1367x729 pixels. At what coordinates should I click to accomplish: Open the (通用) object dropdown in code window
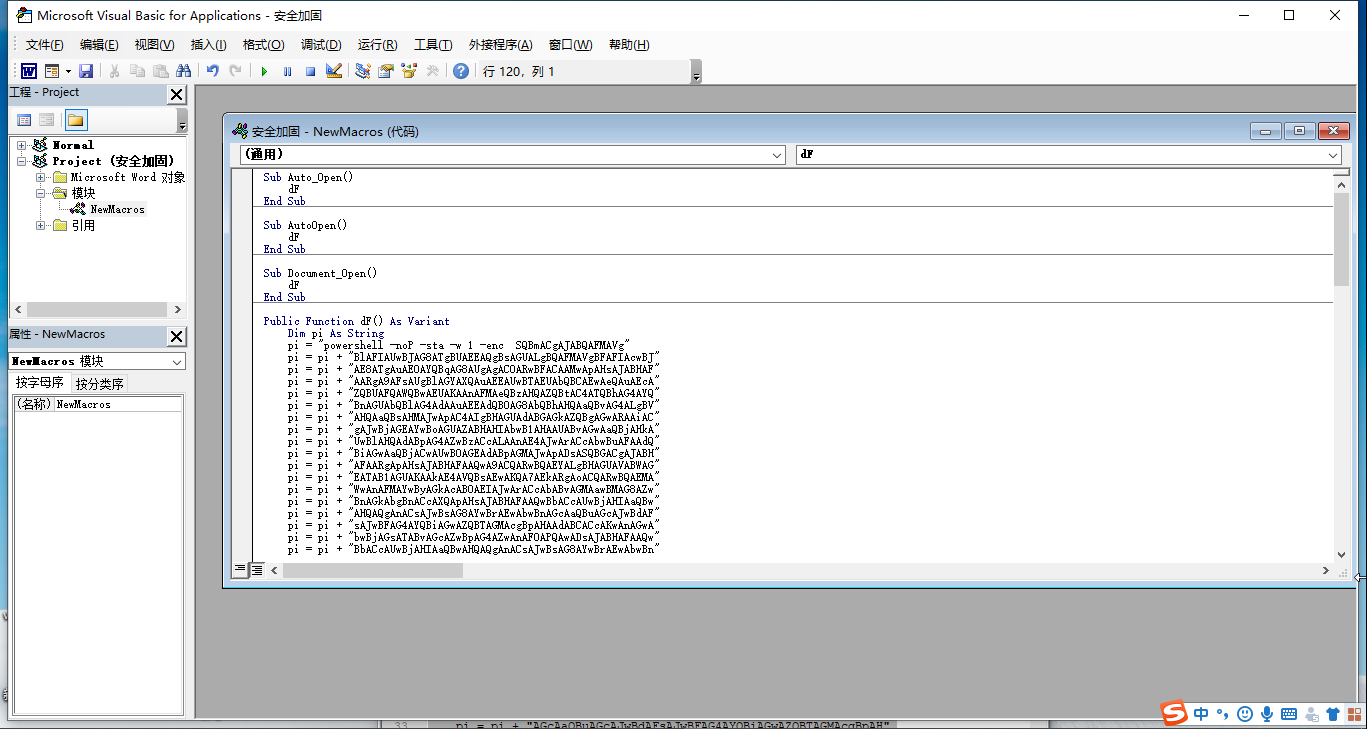coord(777,155)
